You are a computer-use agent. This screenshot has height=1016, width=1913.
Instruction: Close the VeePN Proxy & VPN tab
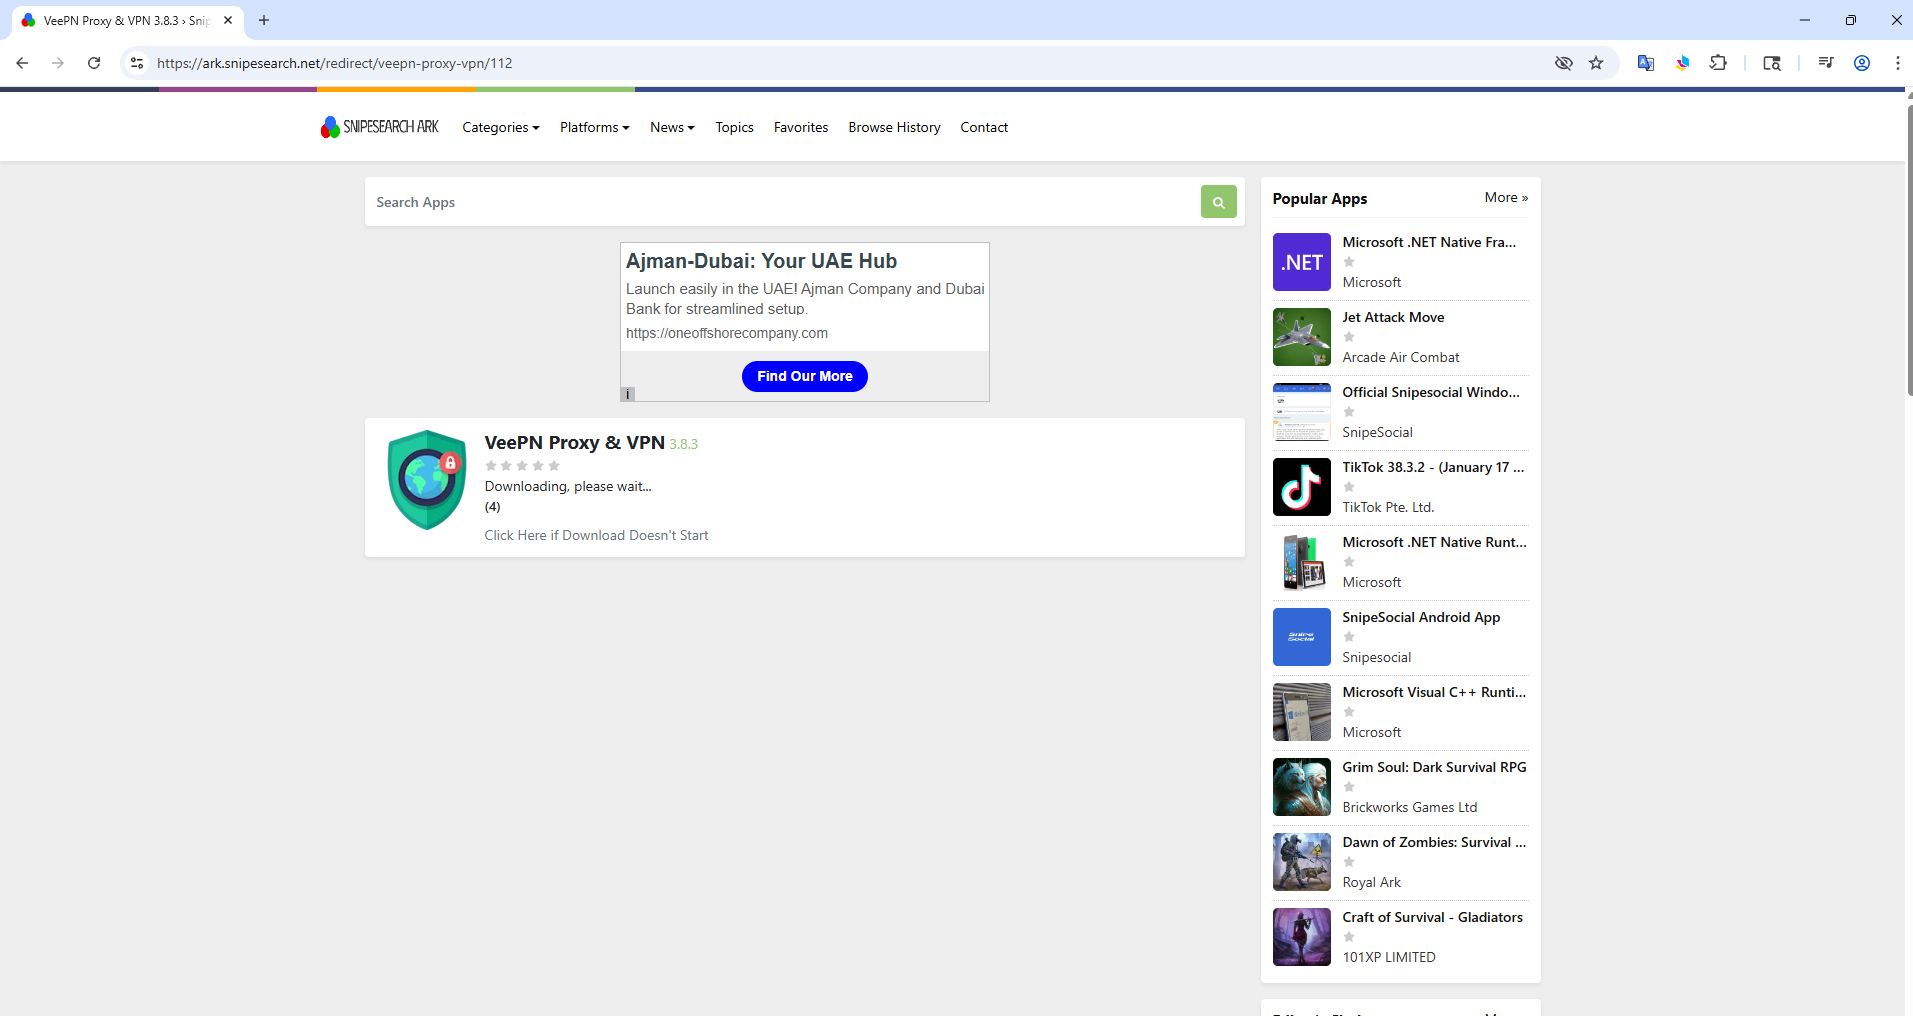[228, 20]
